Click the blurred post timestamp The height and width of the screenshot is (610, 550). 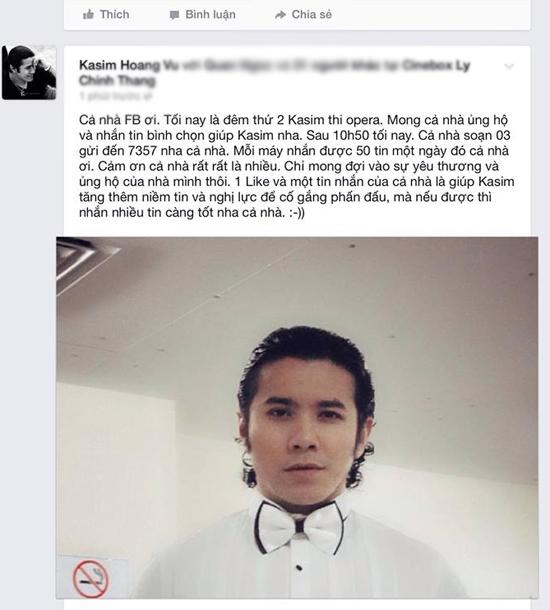click(x=115, y=96)
